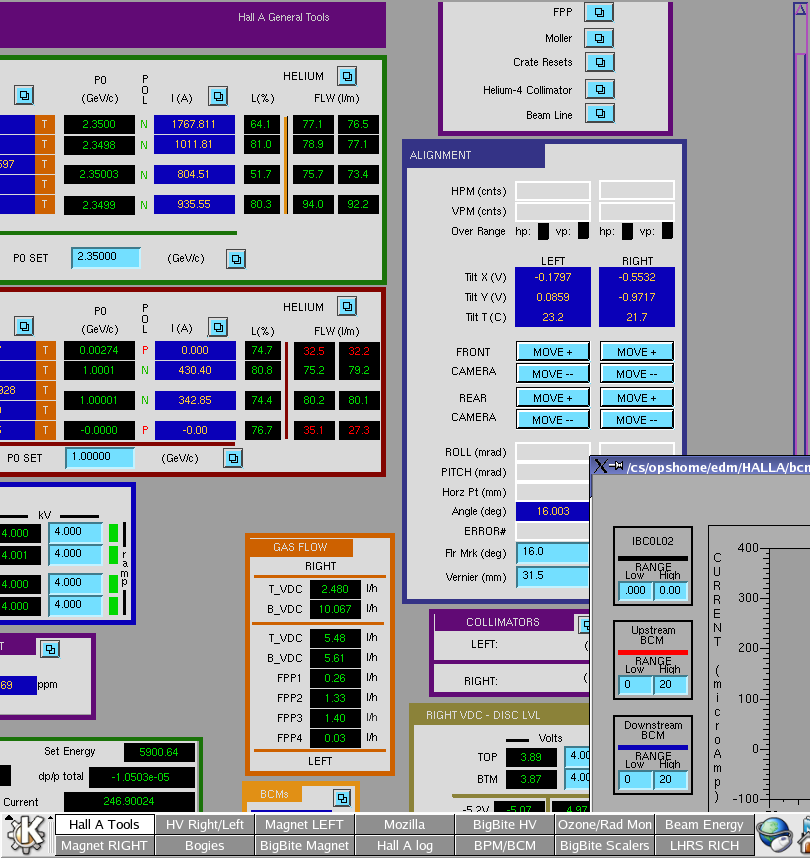Switch to HV Right/Left taskbar window
810x858 pixels.
(x=205, y=824)
